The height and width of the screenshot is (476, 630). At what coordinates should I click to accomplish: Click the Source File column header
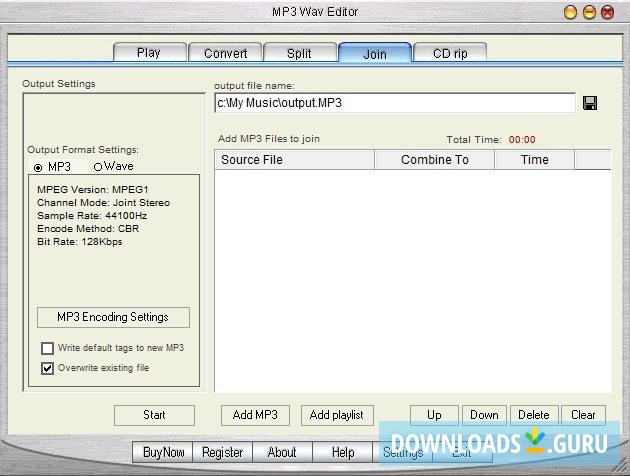295,160
